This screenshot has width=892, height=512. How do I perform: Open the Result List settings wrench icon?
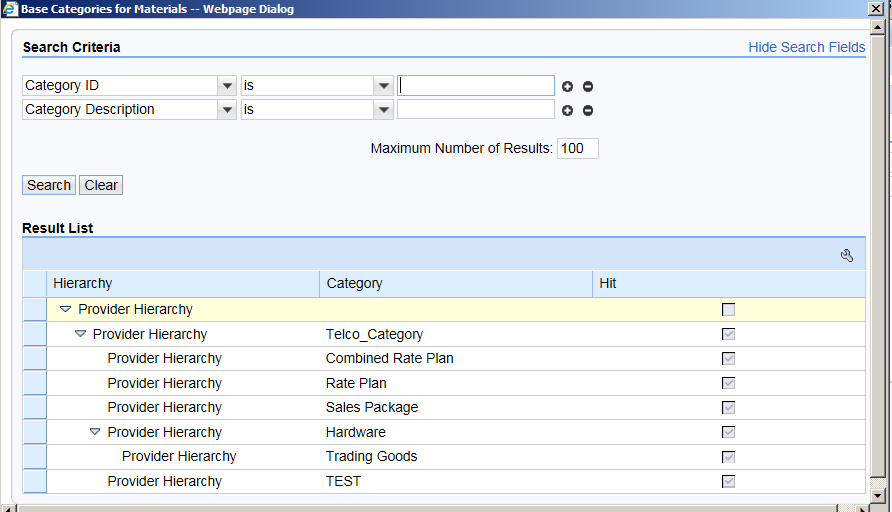pos(847,256)
